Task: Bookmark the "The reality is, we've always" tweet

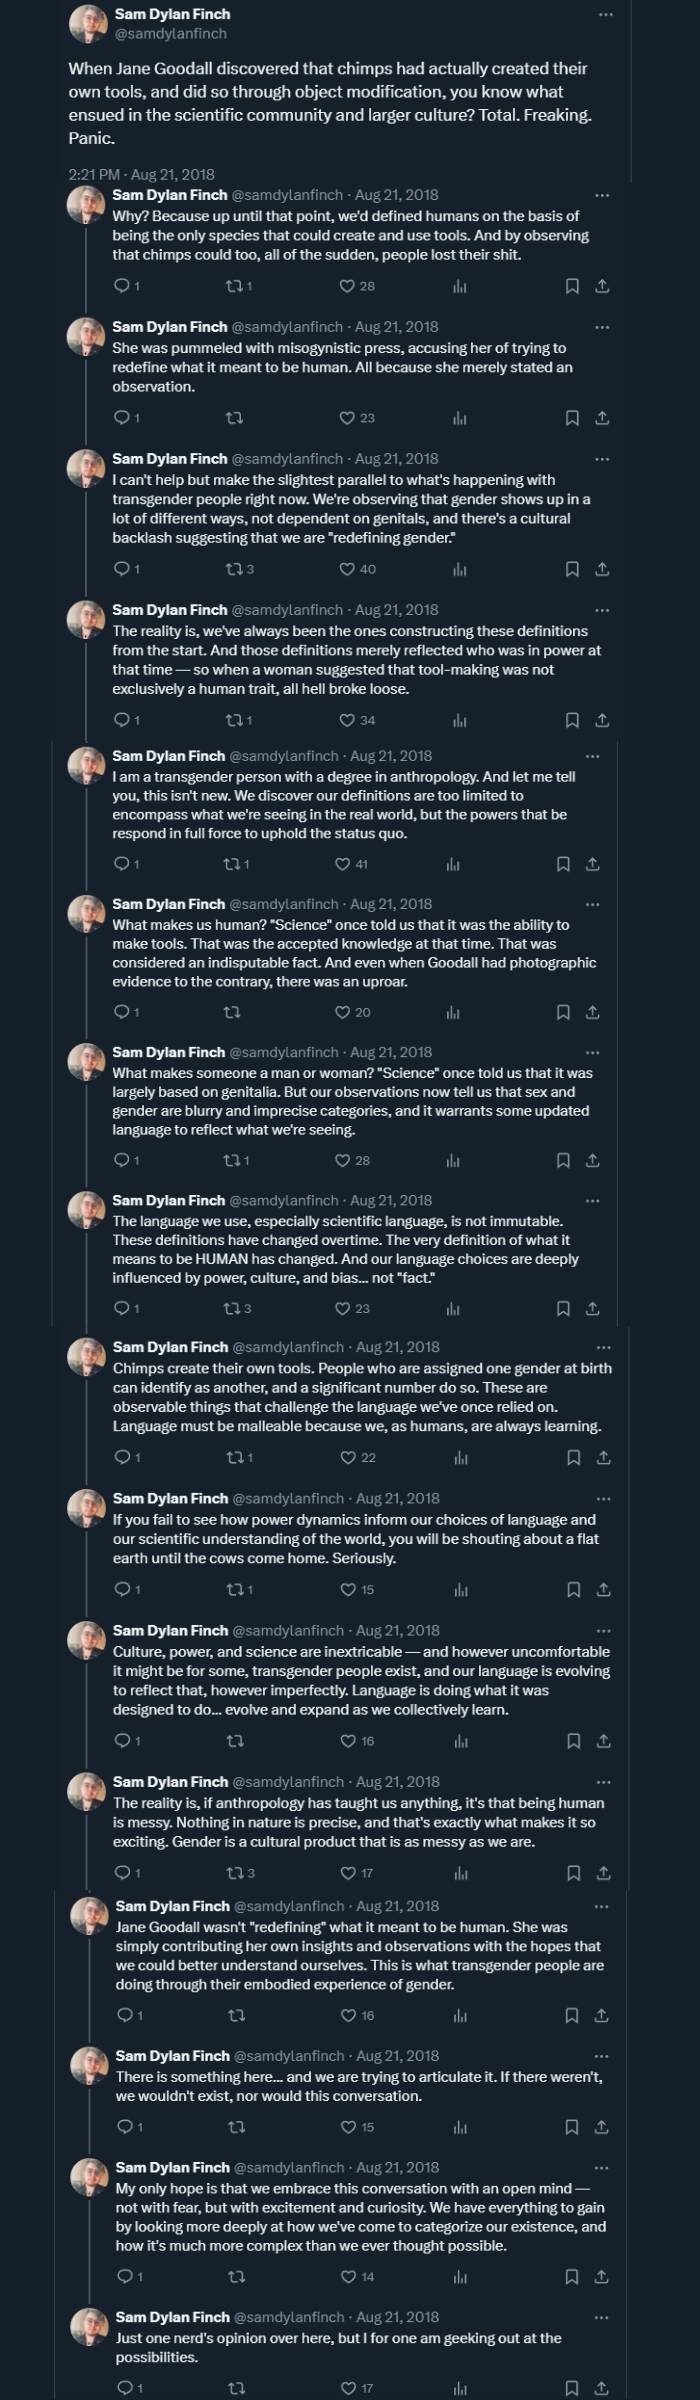Action: point(572,720)
